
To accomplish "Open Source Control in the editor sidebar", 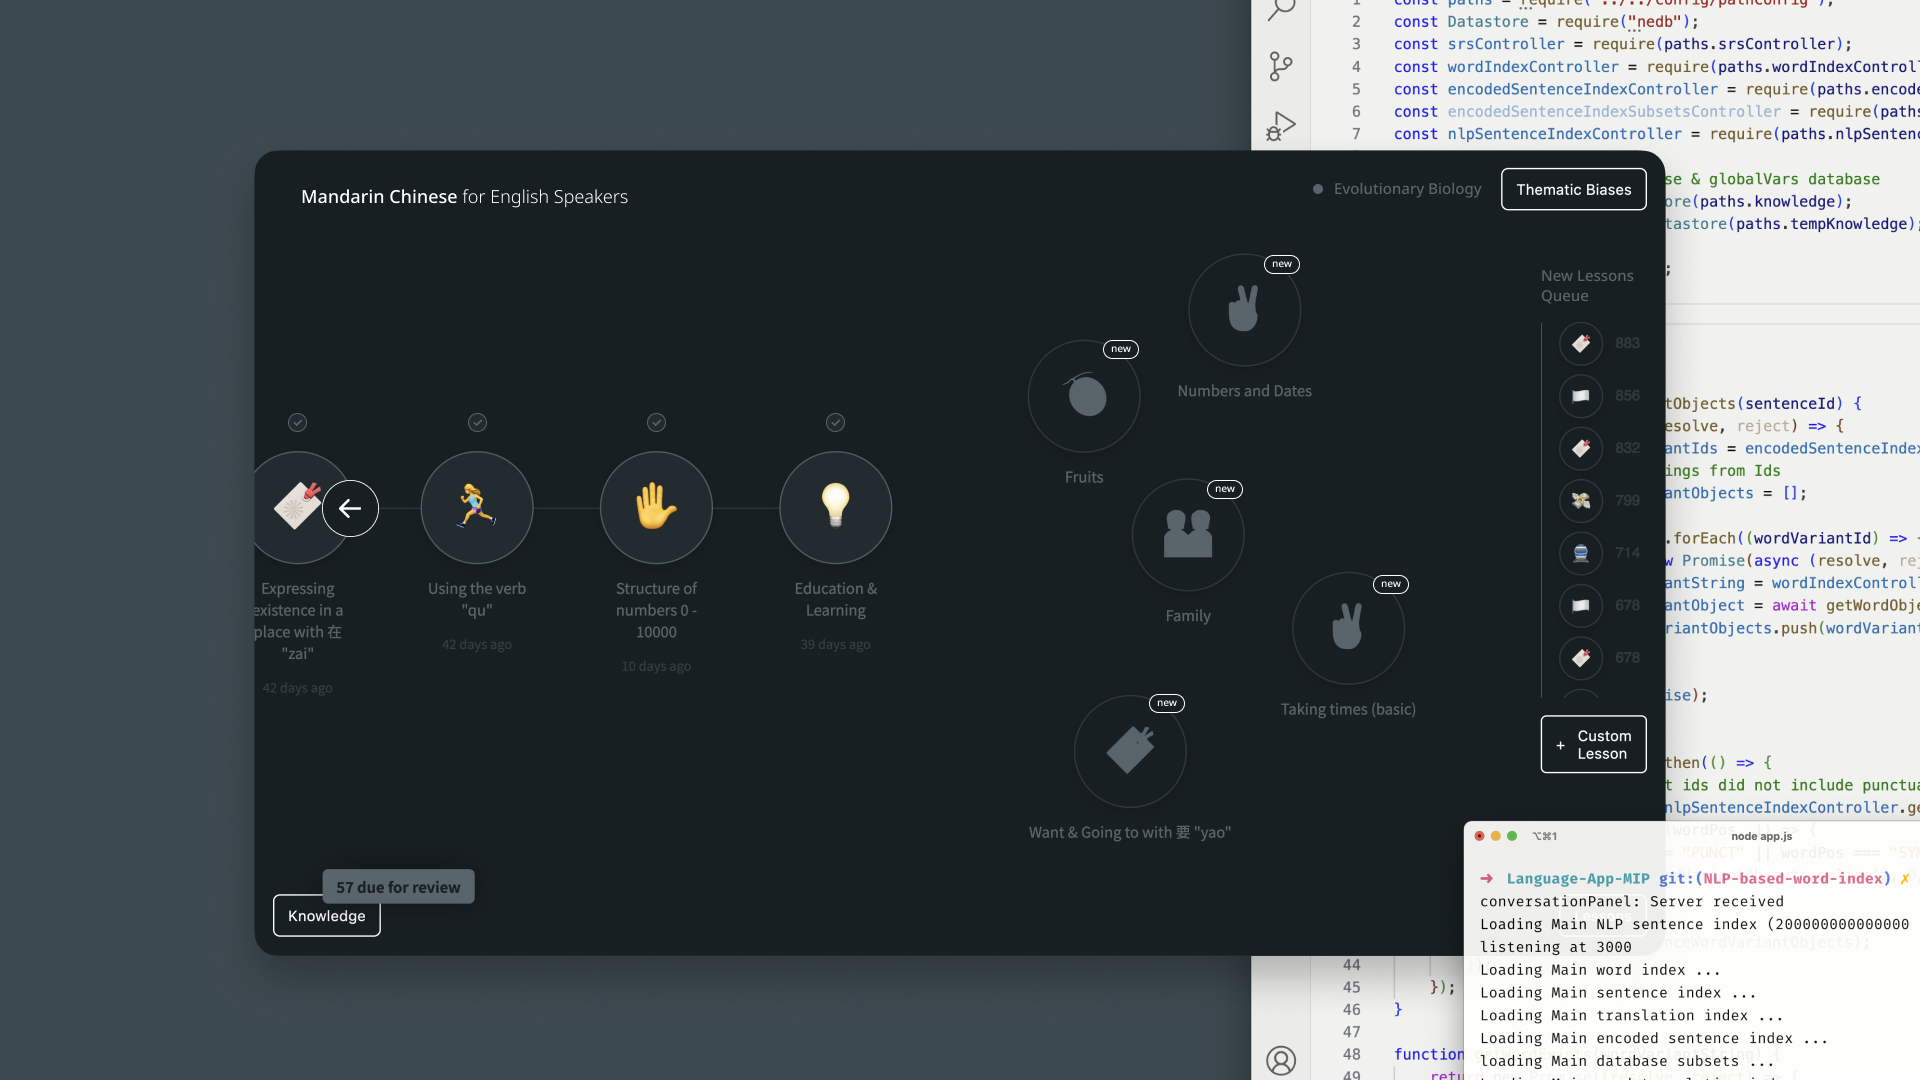I will 1280,67.
